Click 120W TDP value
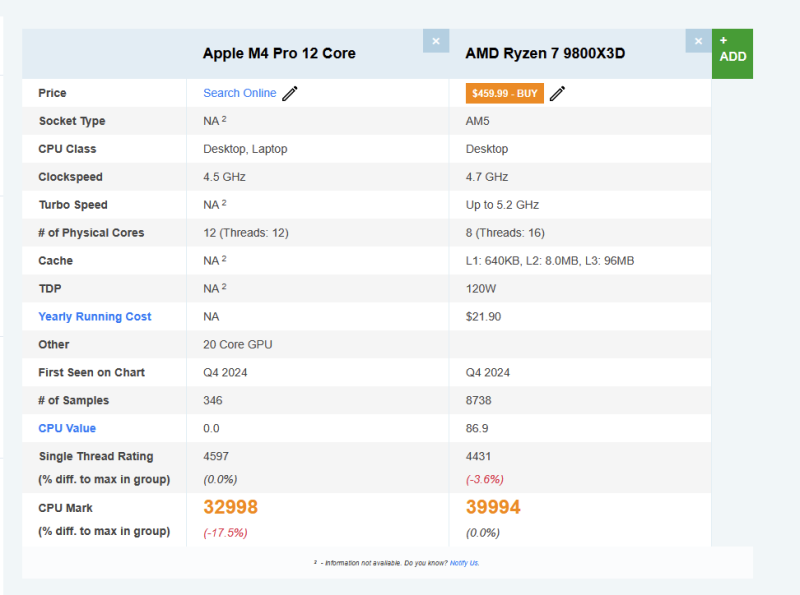Screen dimensions: 800x595 [x=481, y=289]
